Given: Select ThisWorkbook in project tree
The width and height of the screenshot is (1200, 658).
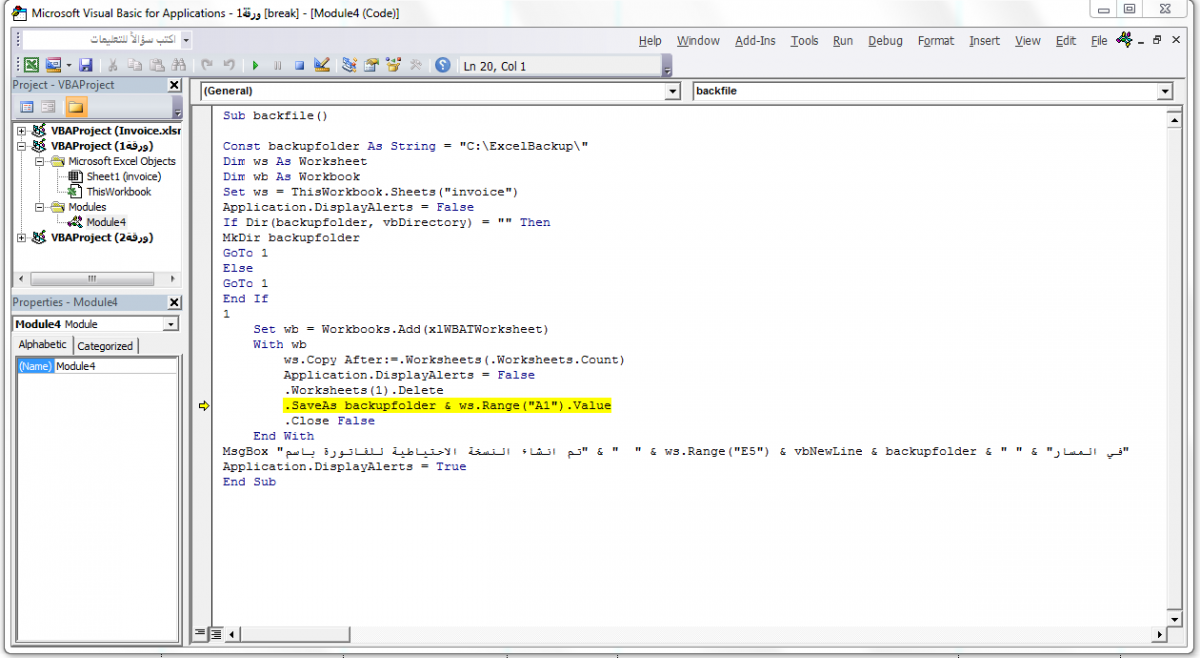Looking at the screenshot, I should 119,192.
